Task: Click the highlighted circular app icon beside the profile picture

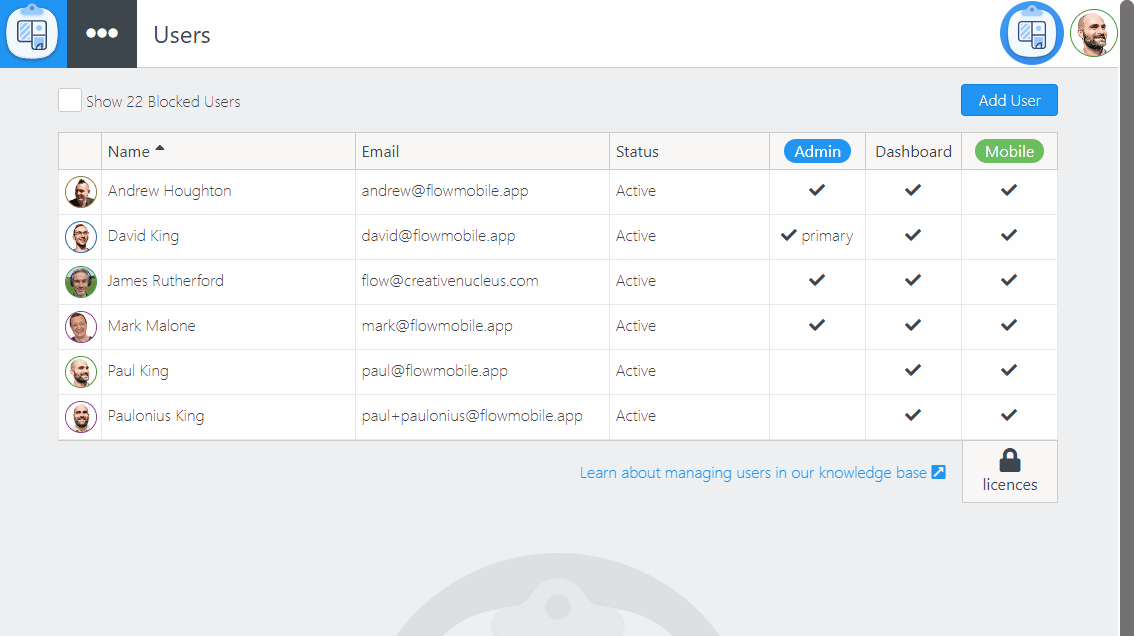Action: tap(1031, 33)
